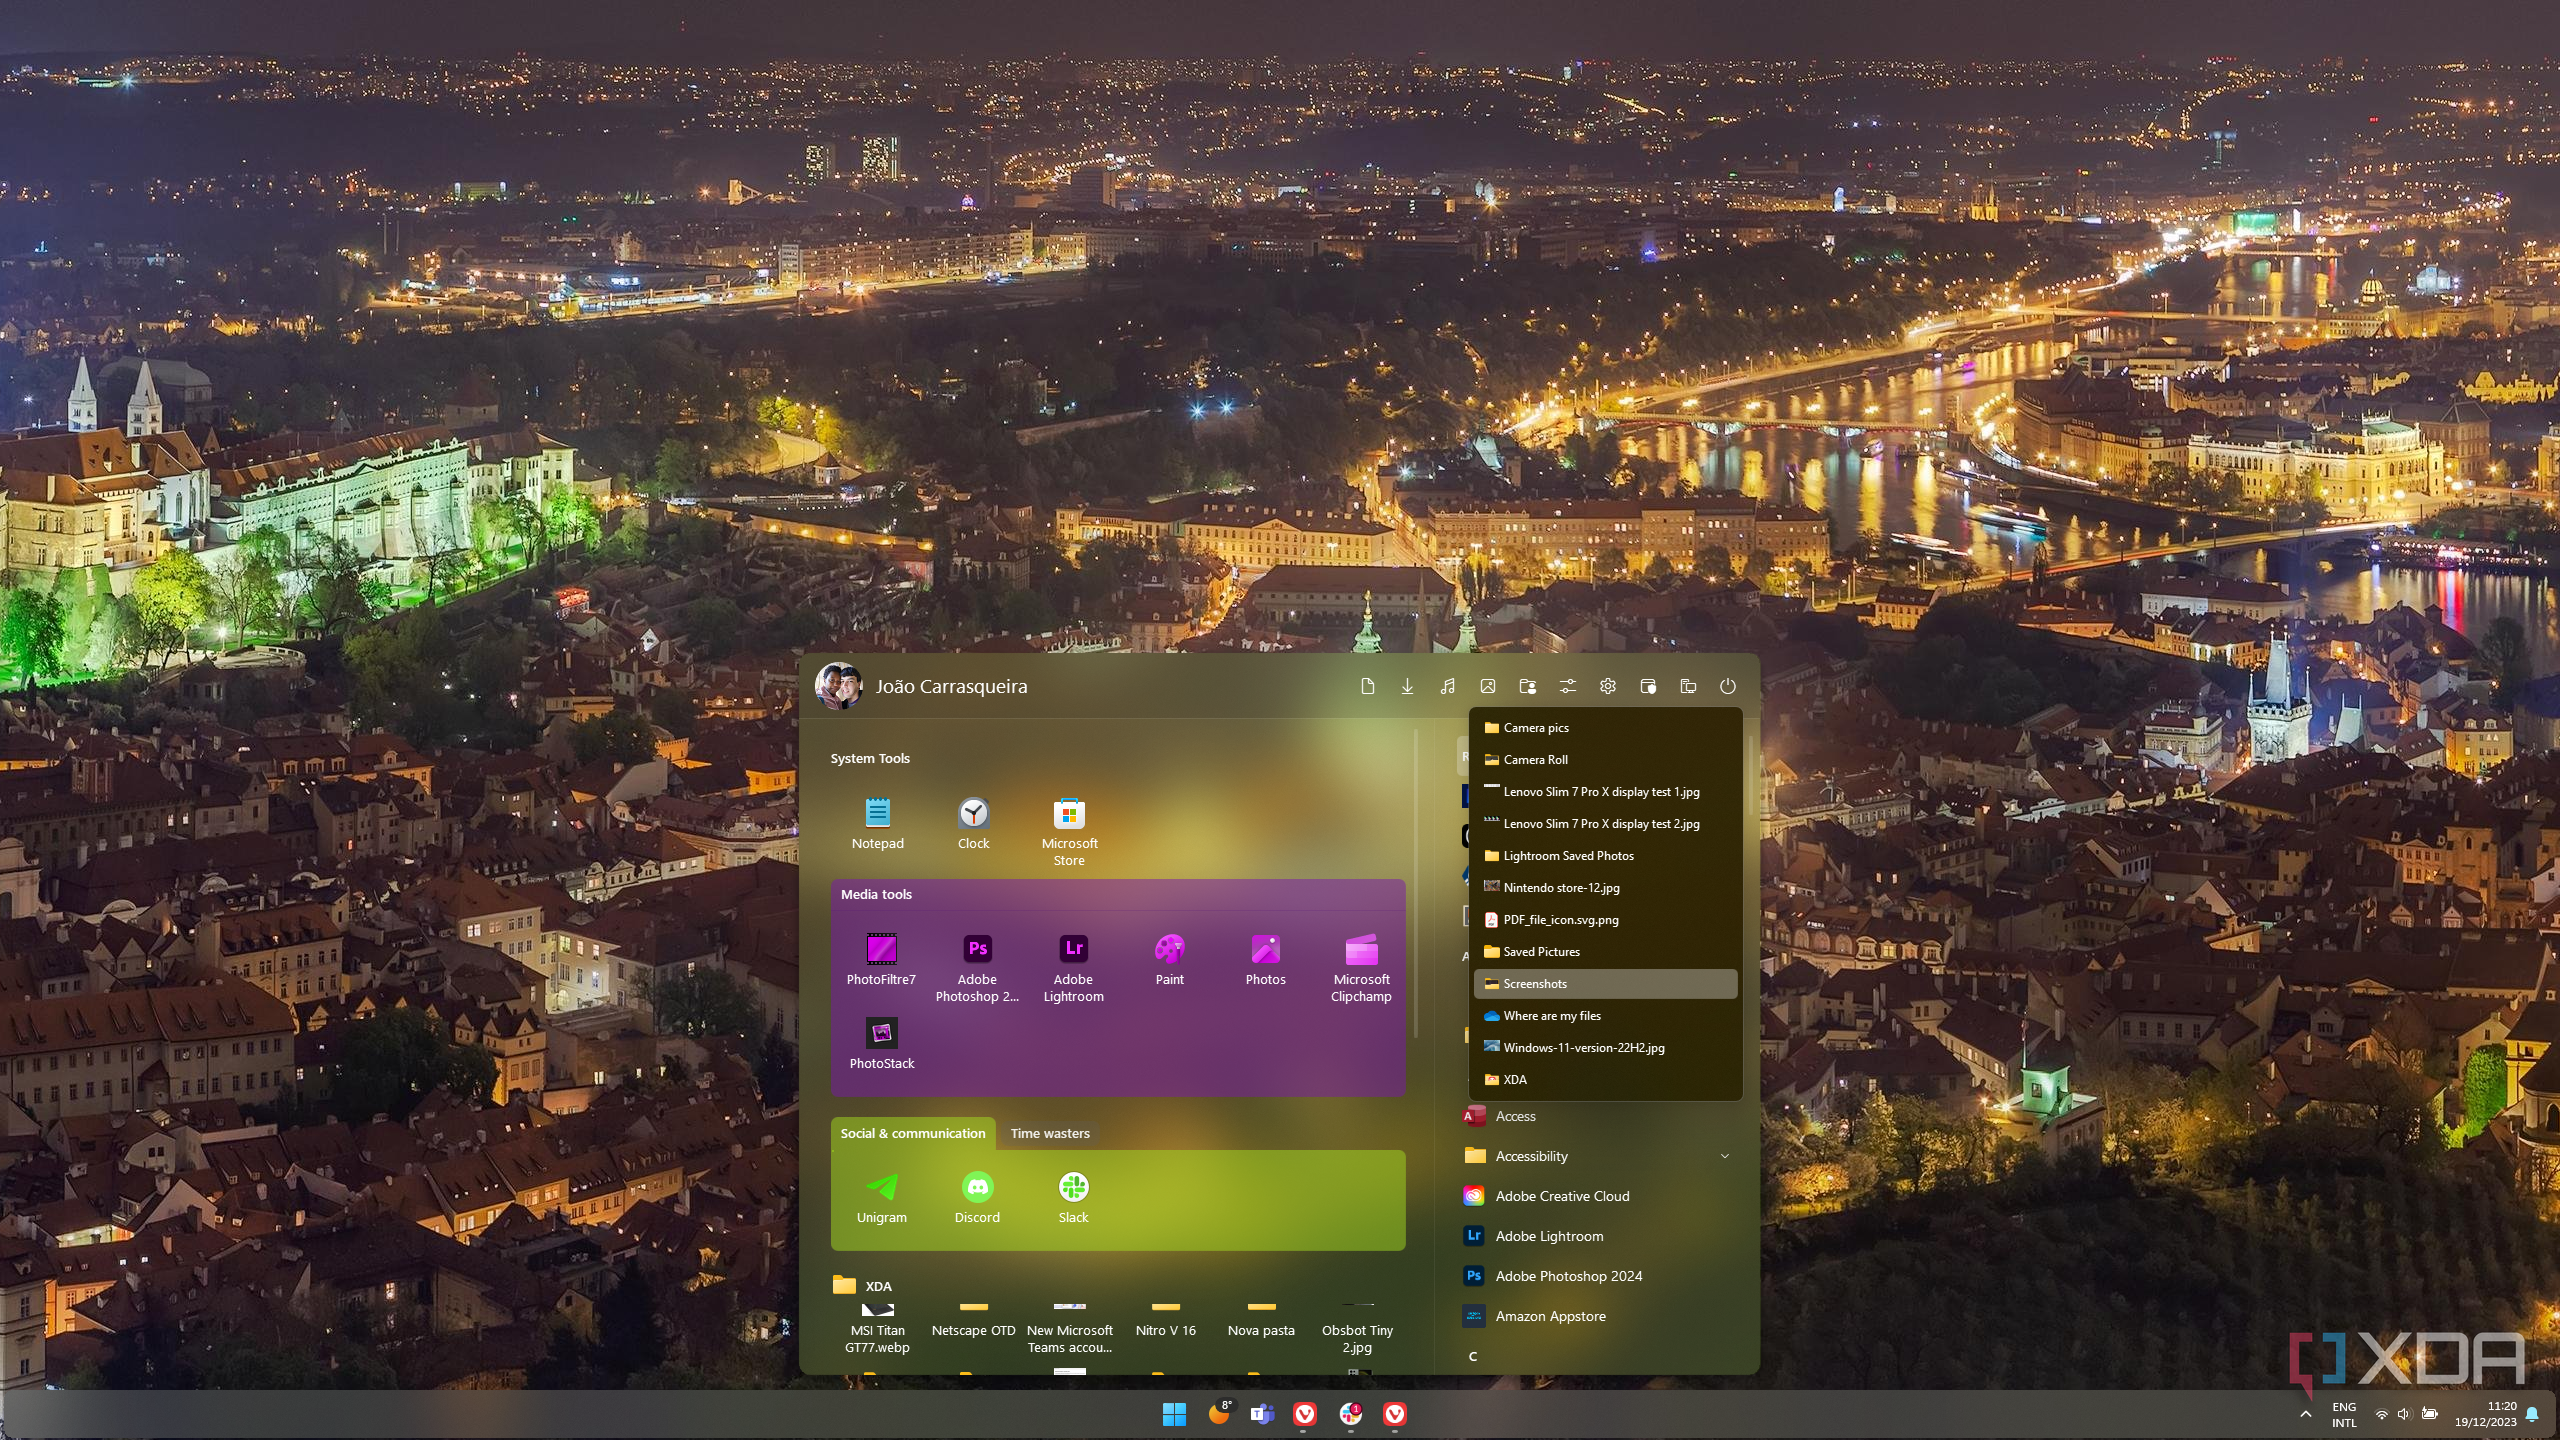Open the Documents shortcut icon in header
Viewport: 2560px width, 1440px height.
click(x=1367, y=686)
